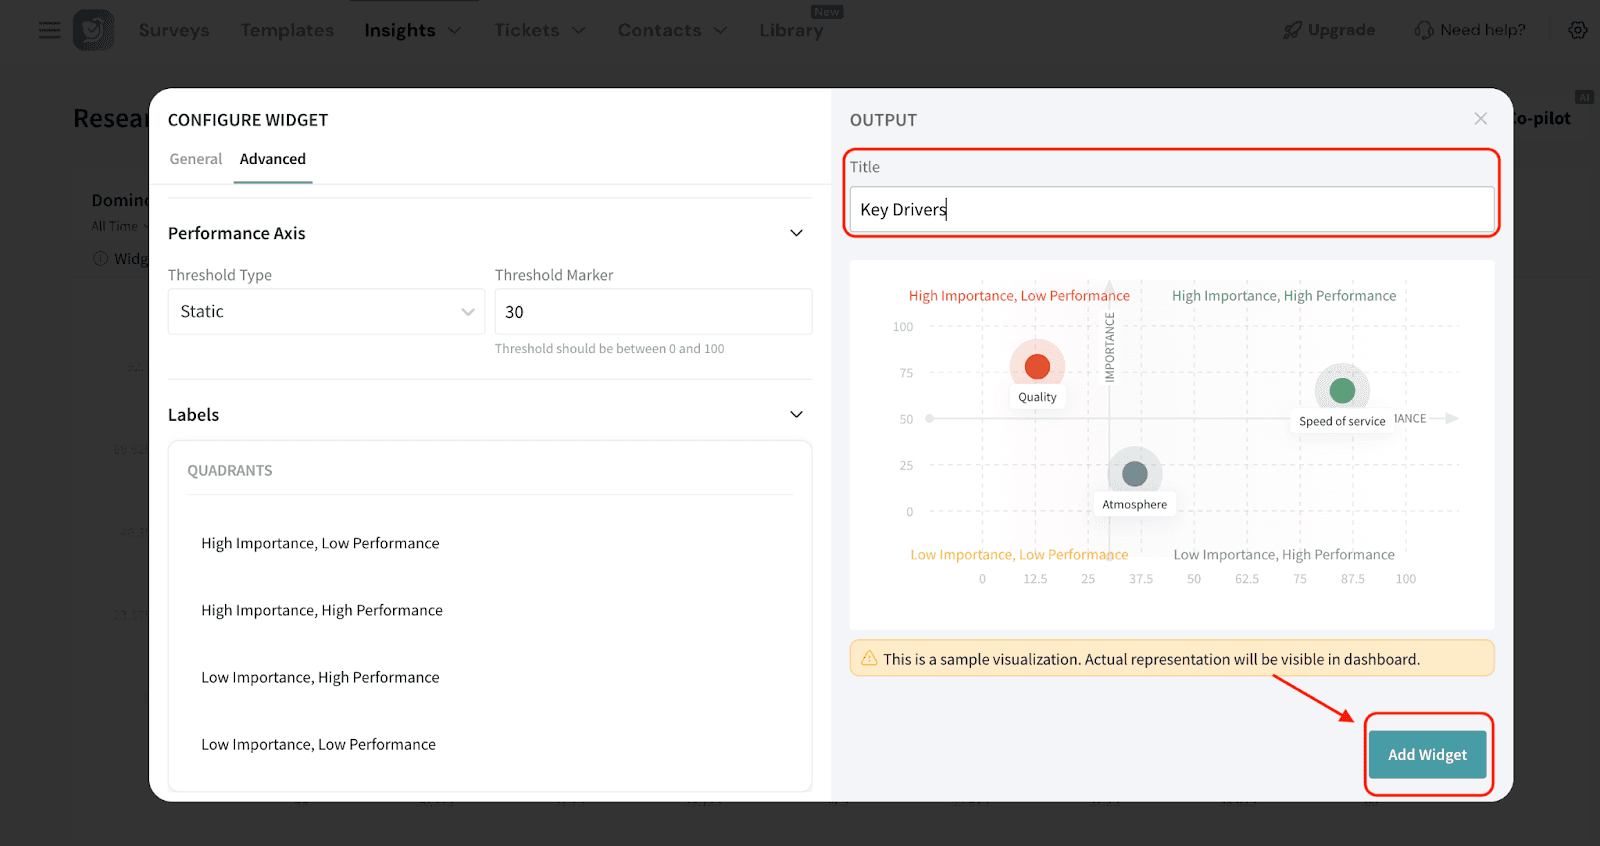The height and width of the screenshot is (846, 1600).
Task: Open the Threshold Type dropdown
Action: tap(326, 312)
